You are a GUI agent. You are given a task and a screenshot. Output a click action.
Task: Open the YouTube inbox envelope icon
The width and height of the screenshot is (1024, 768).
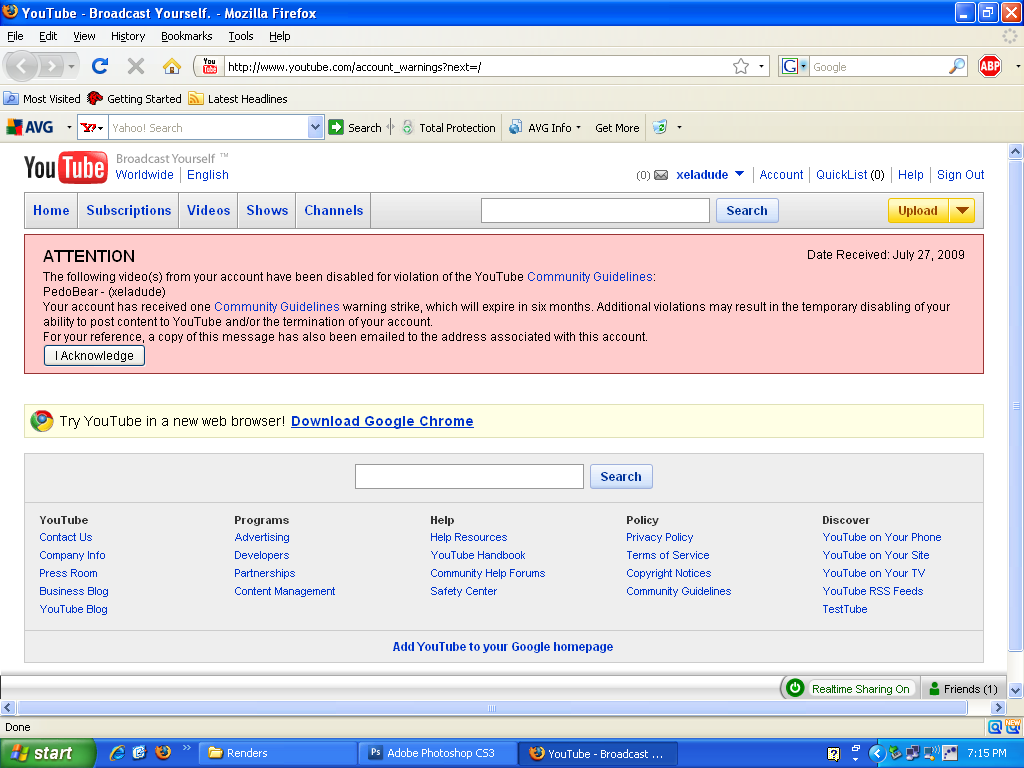661,175
